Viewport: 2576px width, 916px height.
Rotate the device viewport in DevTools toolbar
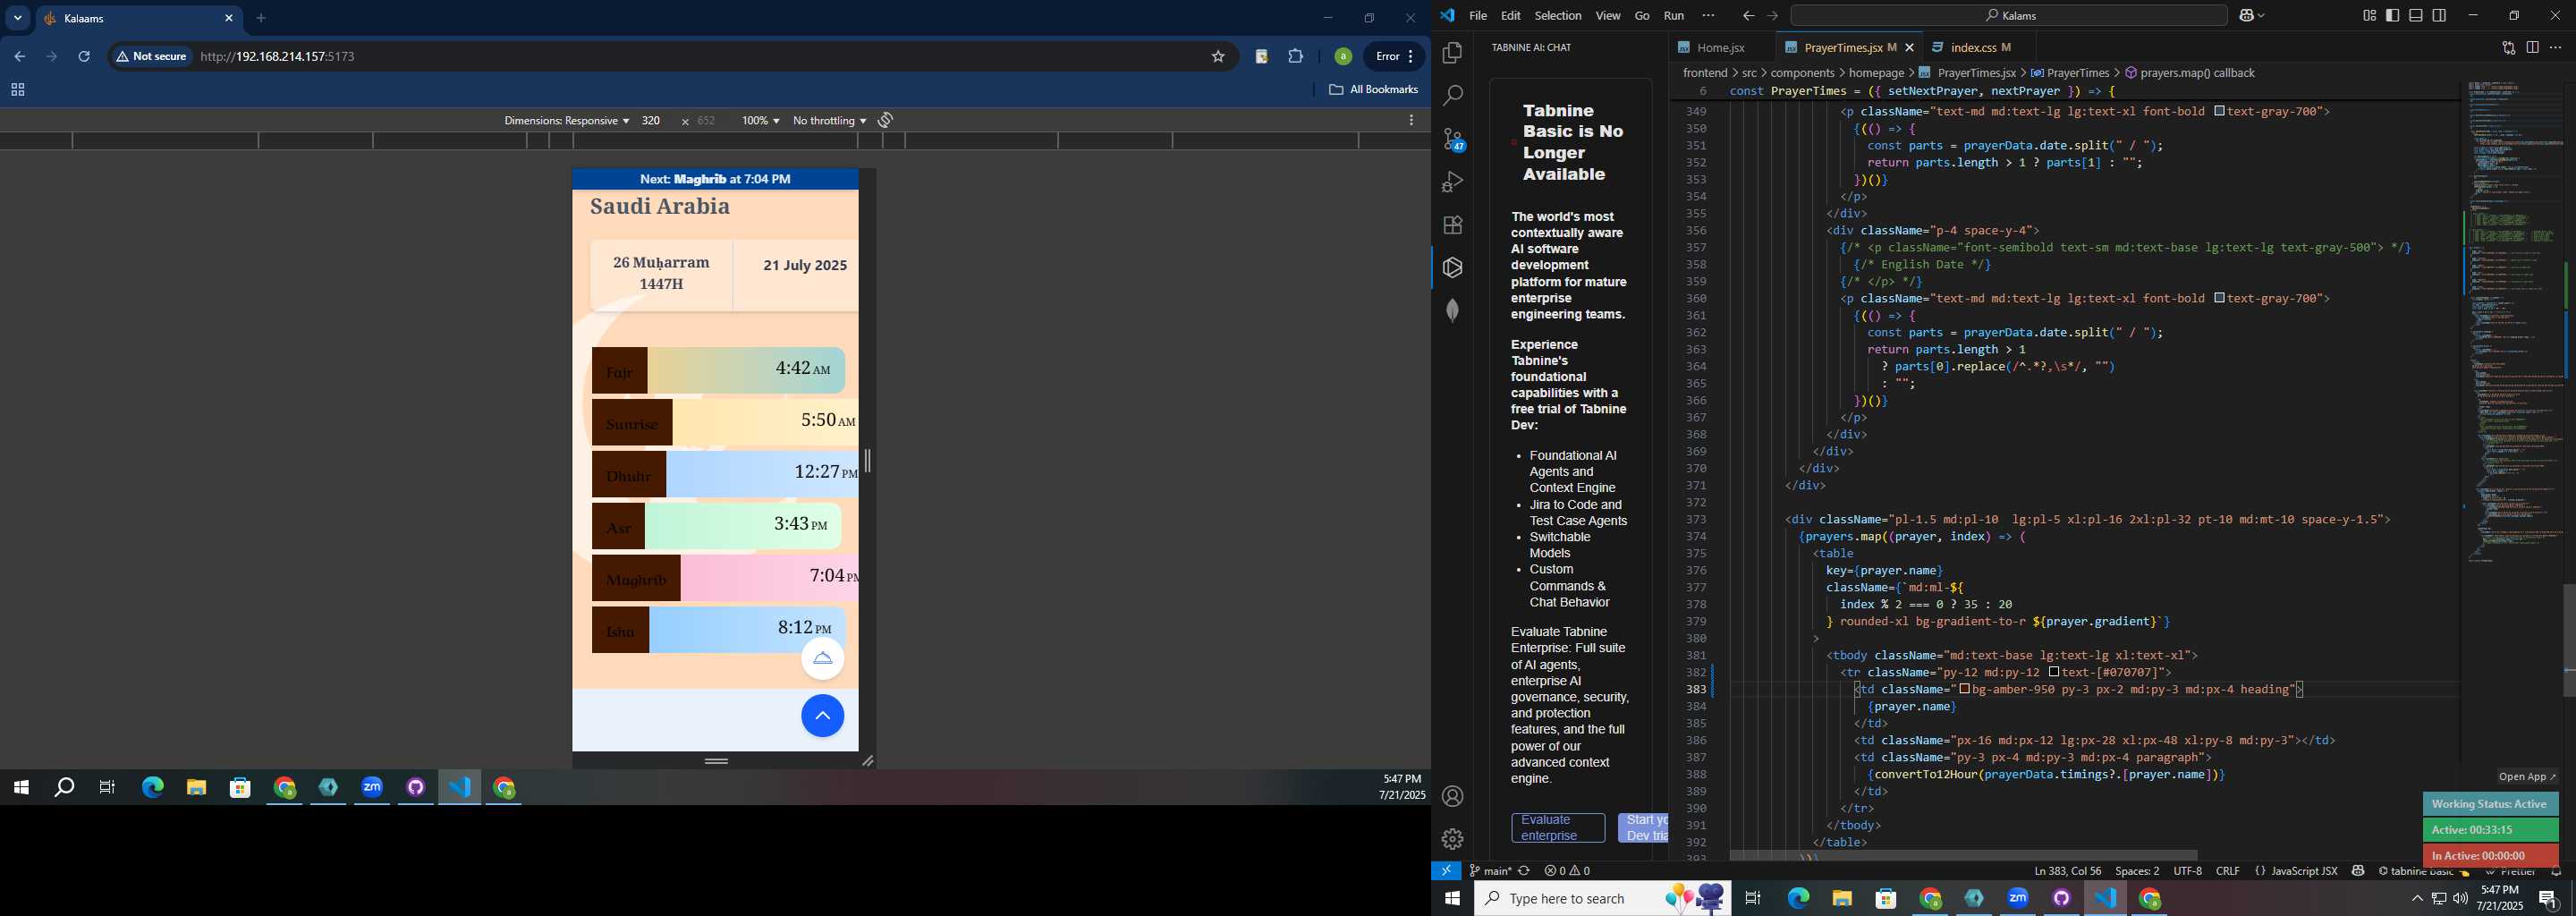(885, 120)
